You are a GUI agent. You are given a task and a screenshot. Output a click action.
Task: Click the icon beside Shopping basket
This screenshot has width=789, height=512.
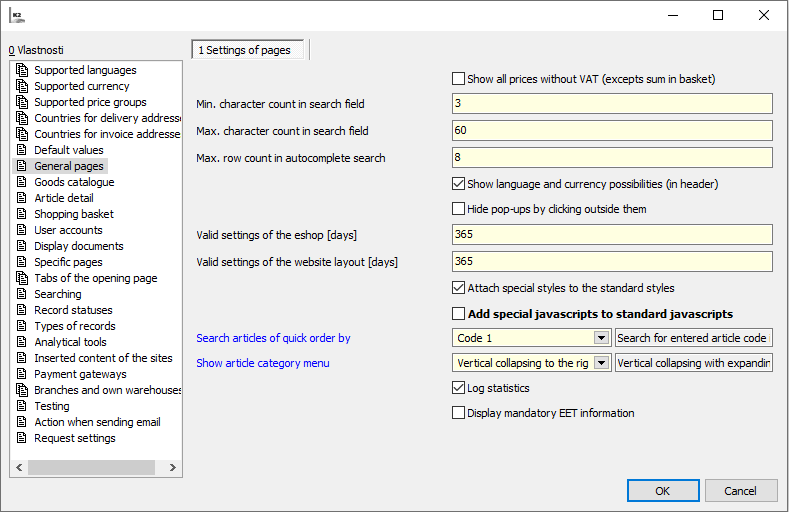(22, 214)
